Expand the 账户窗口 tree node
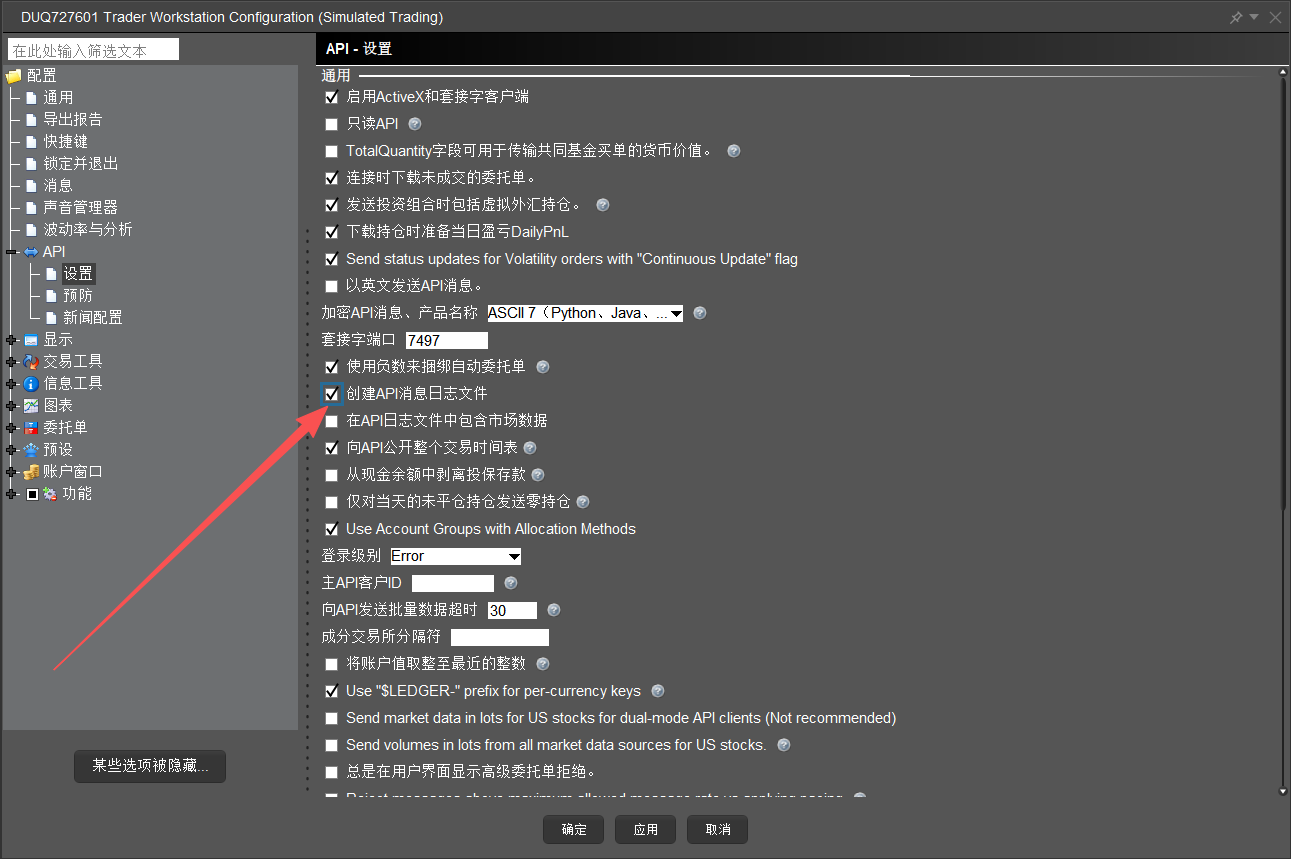1291x859 pixels. (x=12, y=472)
